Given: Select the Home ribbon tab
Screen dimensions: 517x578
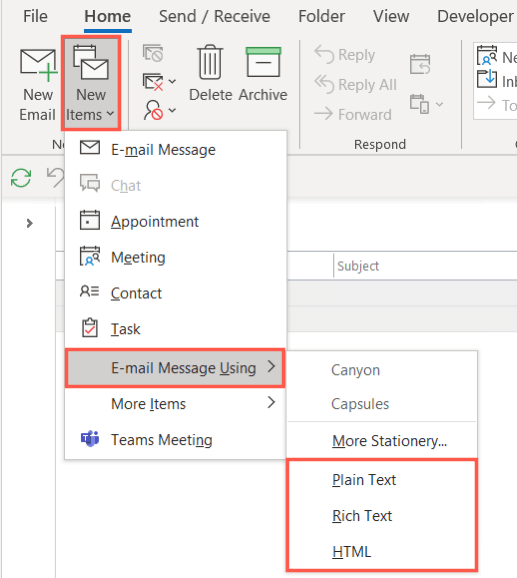Looking at the screenshot, I should 108,16.
